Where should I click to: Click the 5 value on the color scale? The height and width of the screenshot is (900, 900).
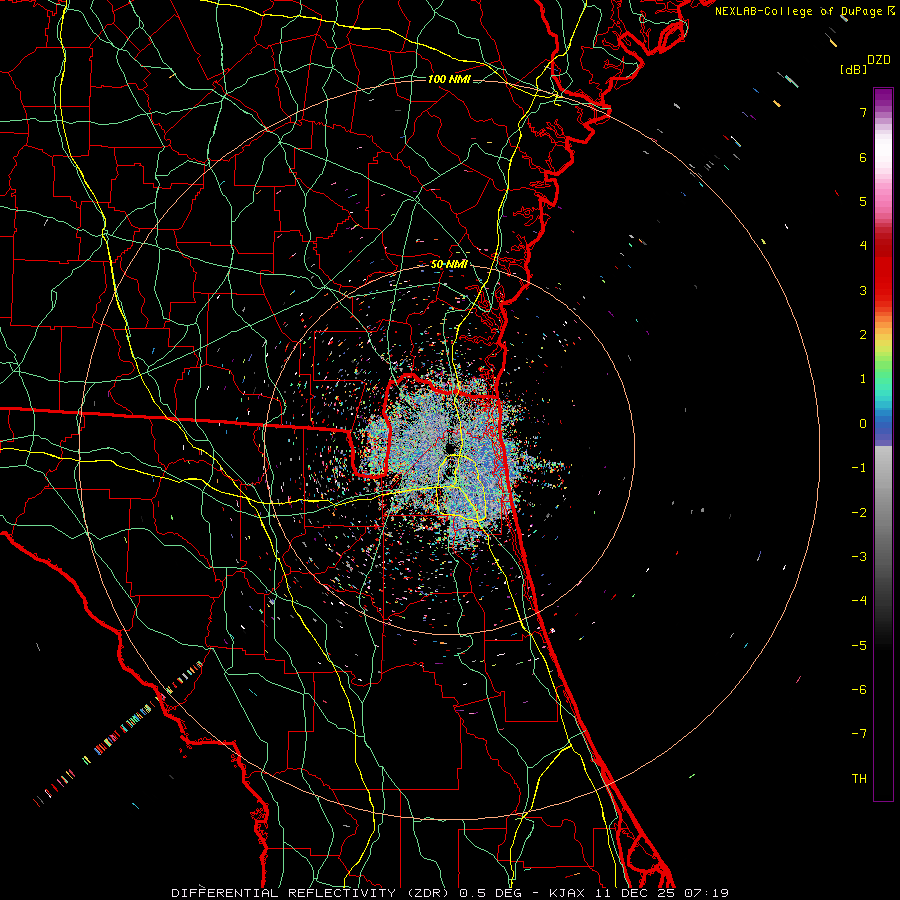[x=863, y=201]
